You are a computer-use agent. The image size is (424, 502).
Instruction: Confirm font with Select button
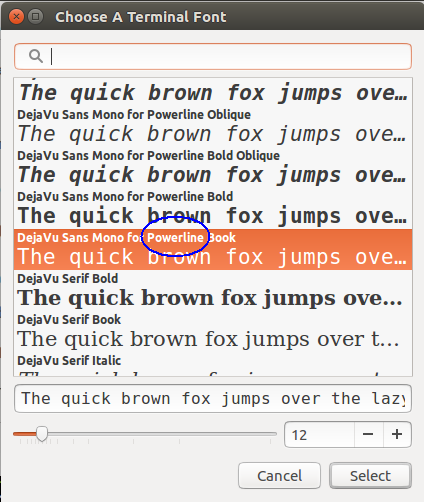point(370,476)
